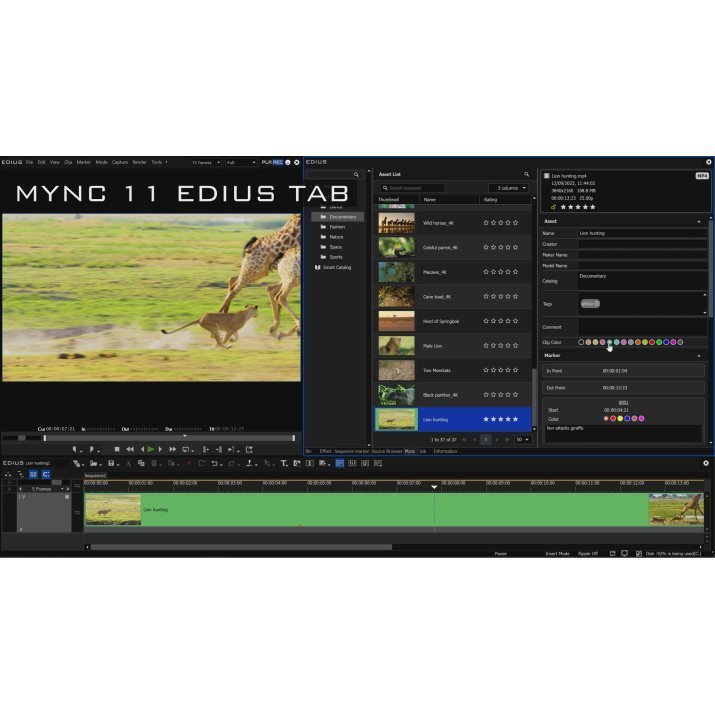Click the Create Title (T) icon
The width and height of the screenshot is (715, 715).
point(283,463)
